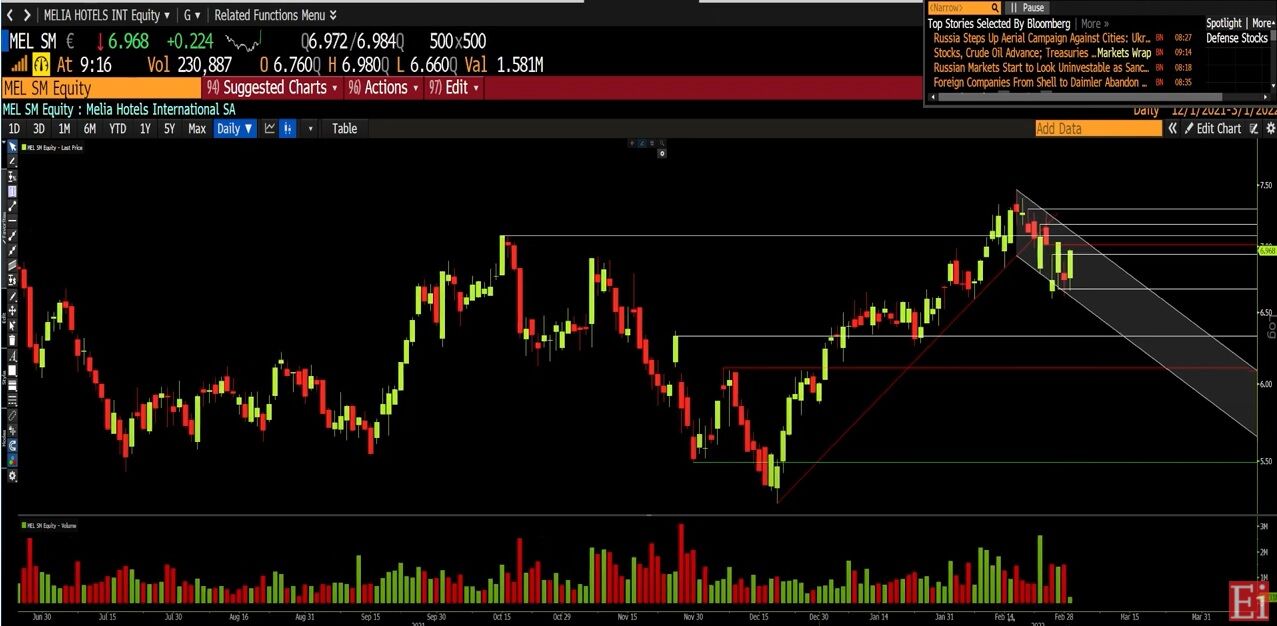Select the 5Y range
The width and height of the screenshot is (1277, 626).
(170, 128)
